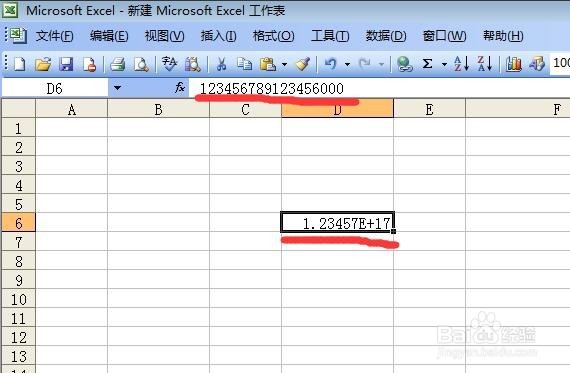Select row 12 header
Screen dimensions: 570x373
point(19,336)
